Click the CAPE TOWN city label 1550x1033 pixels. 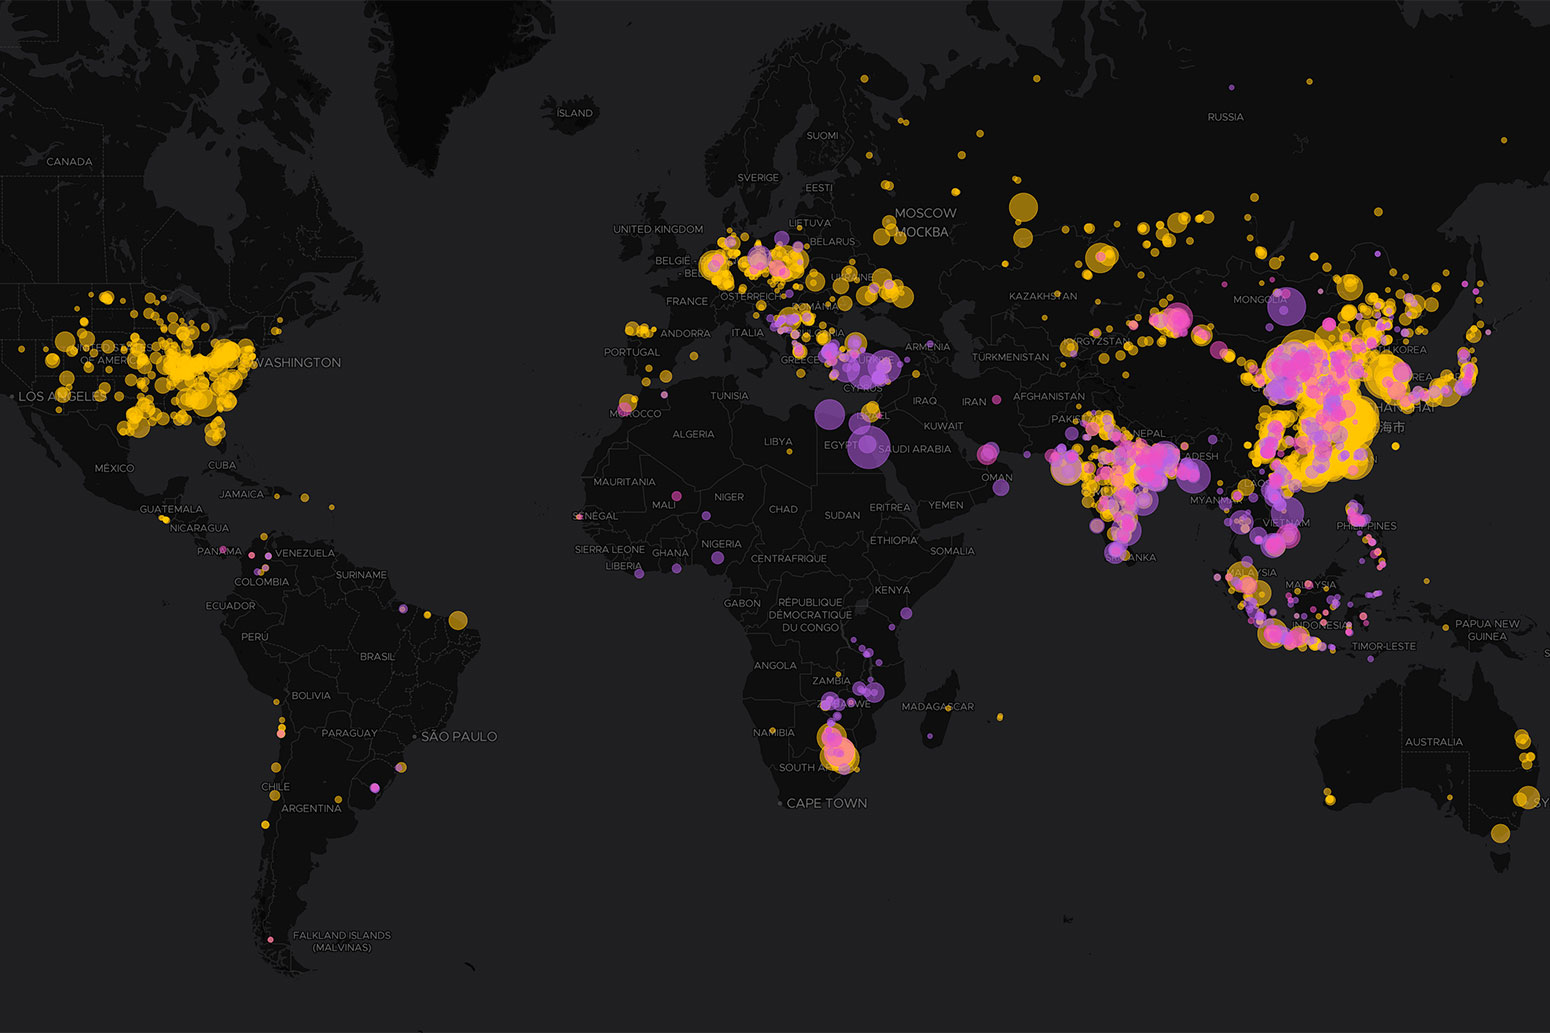click(828, 803)
